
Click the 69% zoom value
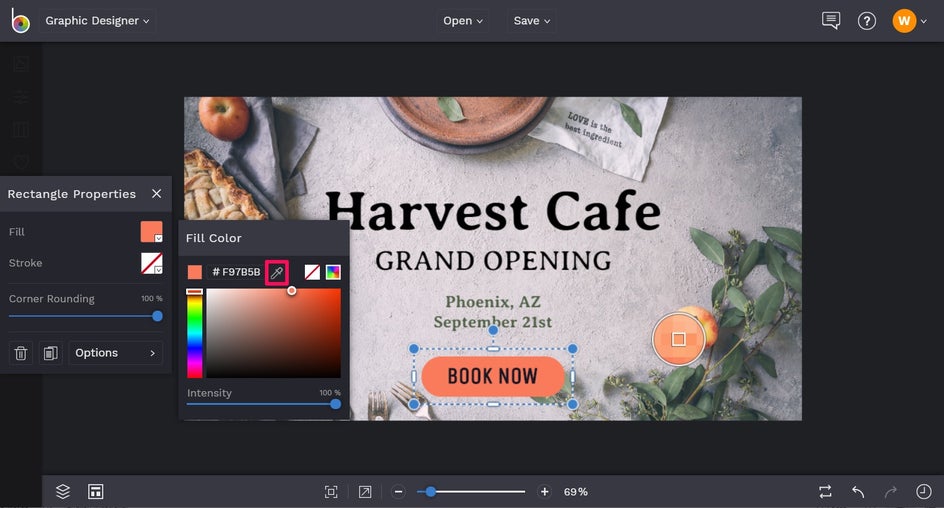point(576,492)
